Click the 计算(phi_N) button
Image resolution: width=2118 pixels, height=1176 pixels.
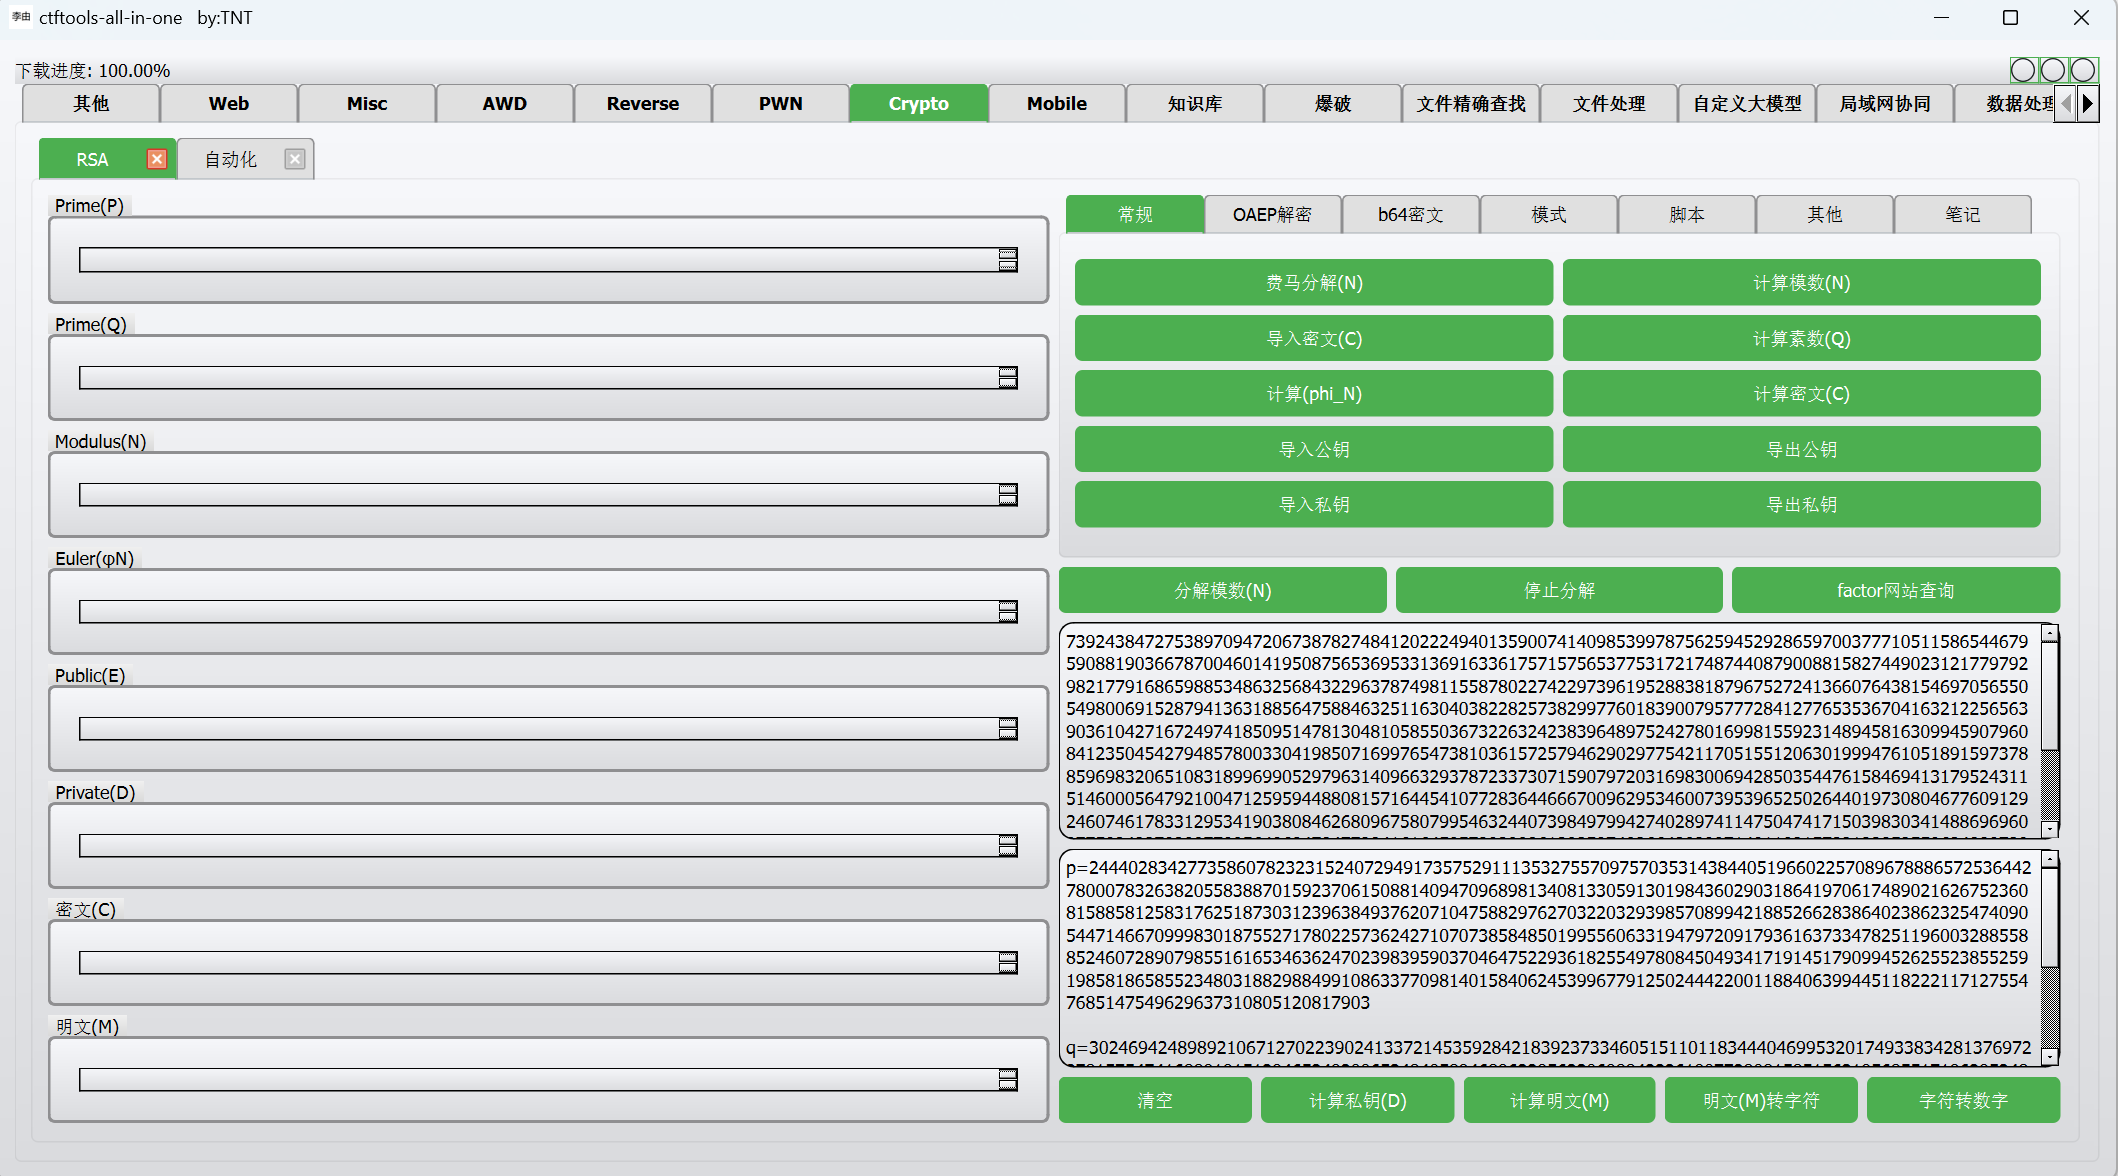coord(1314,394)
